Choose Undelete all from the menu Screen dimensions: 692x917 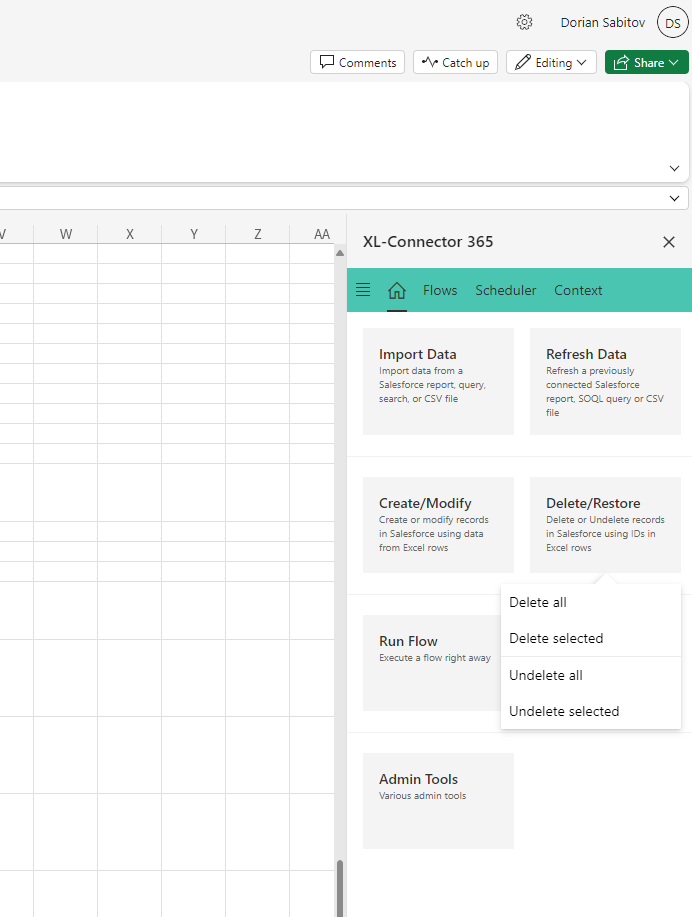591,675
